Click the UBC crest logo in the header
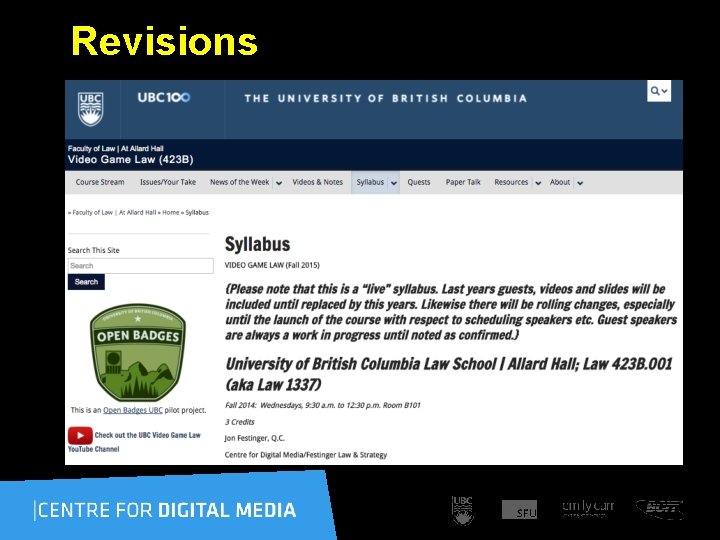The height and width of the screenshot is (540, 720). click(x=90, y=109)
